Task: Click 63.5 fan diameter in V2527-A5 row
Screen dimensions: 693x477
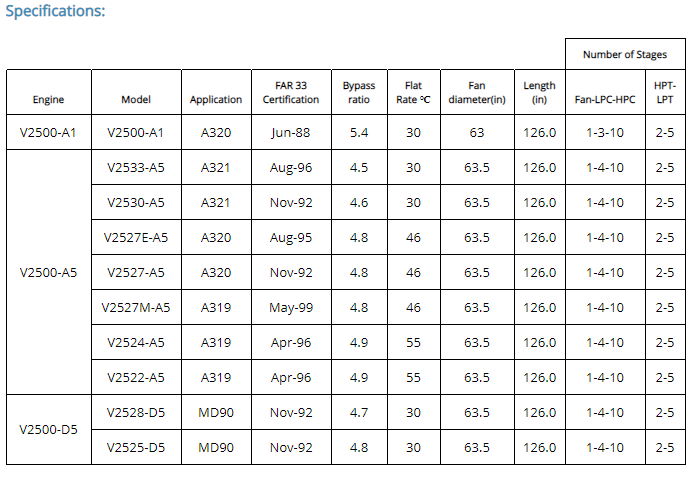Action: [477, 273]
